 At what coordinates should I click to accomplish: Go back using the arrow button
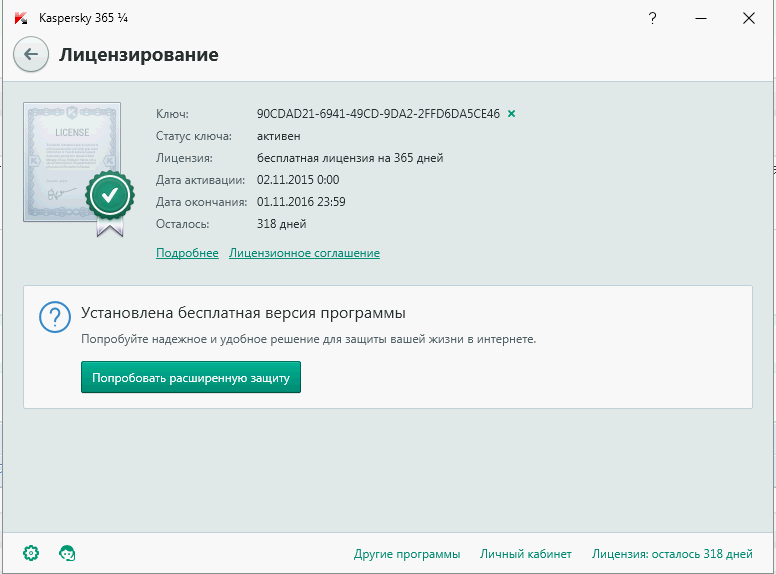point(31,54)
